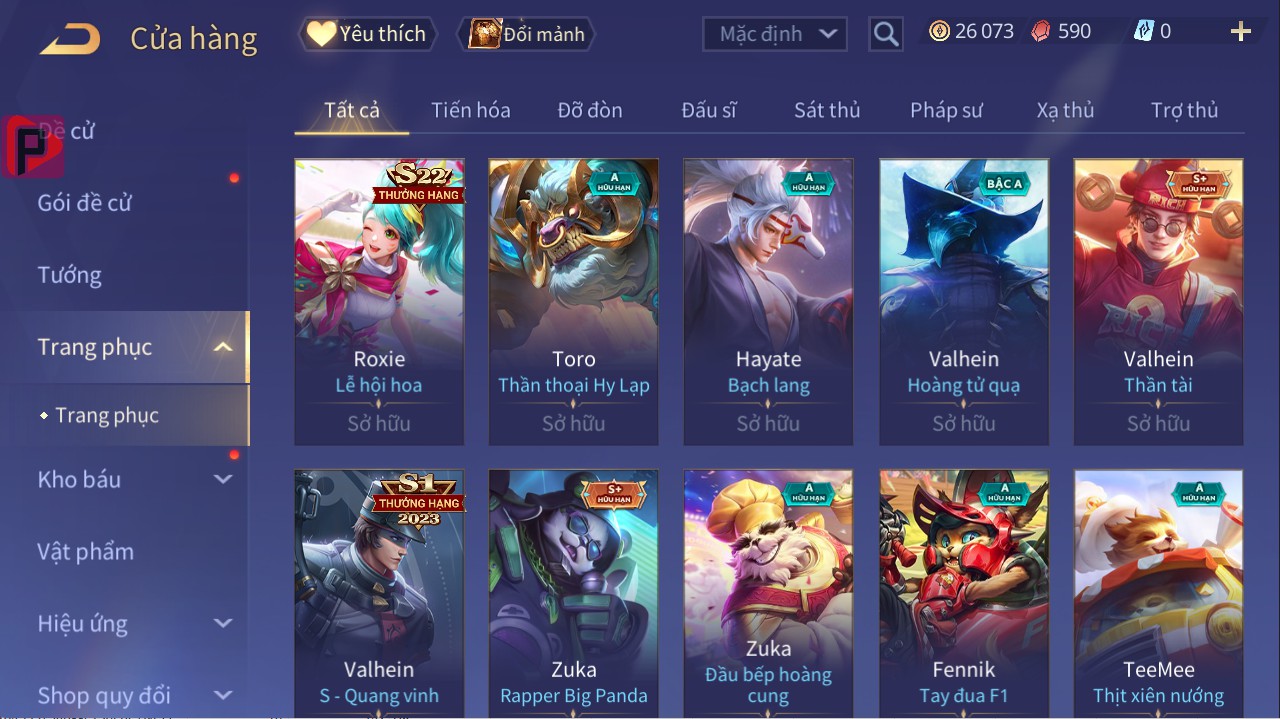Switch to the Sát thủ tab
The height and width of the screenshot is (719, 1280).
[x=827, y=110]
